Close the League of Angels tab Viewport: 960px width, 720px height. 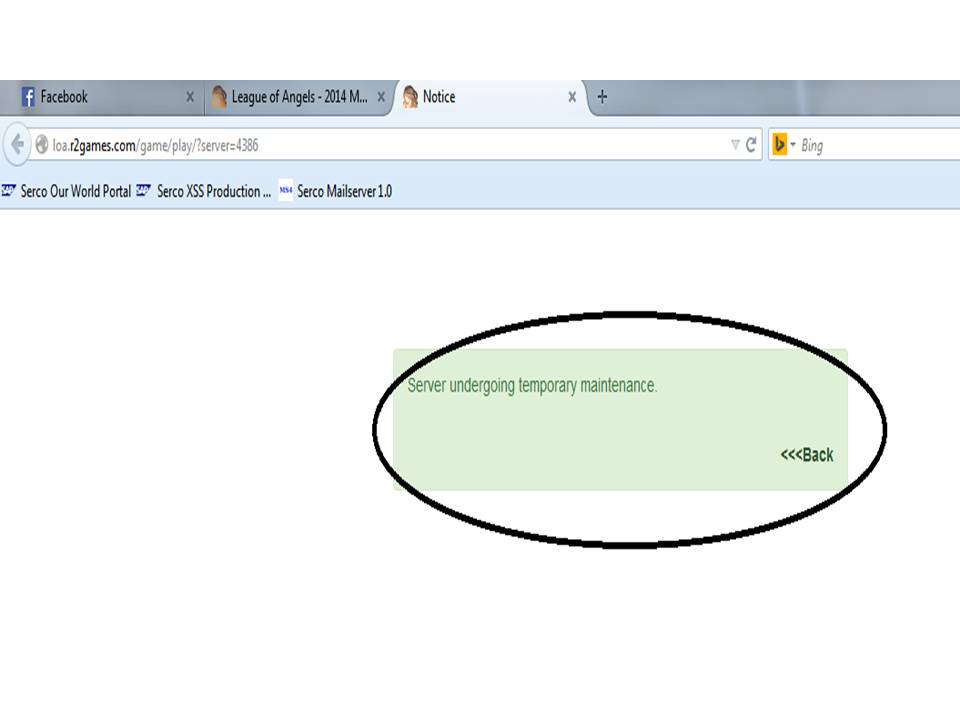[x=381, y=97]
